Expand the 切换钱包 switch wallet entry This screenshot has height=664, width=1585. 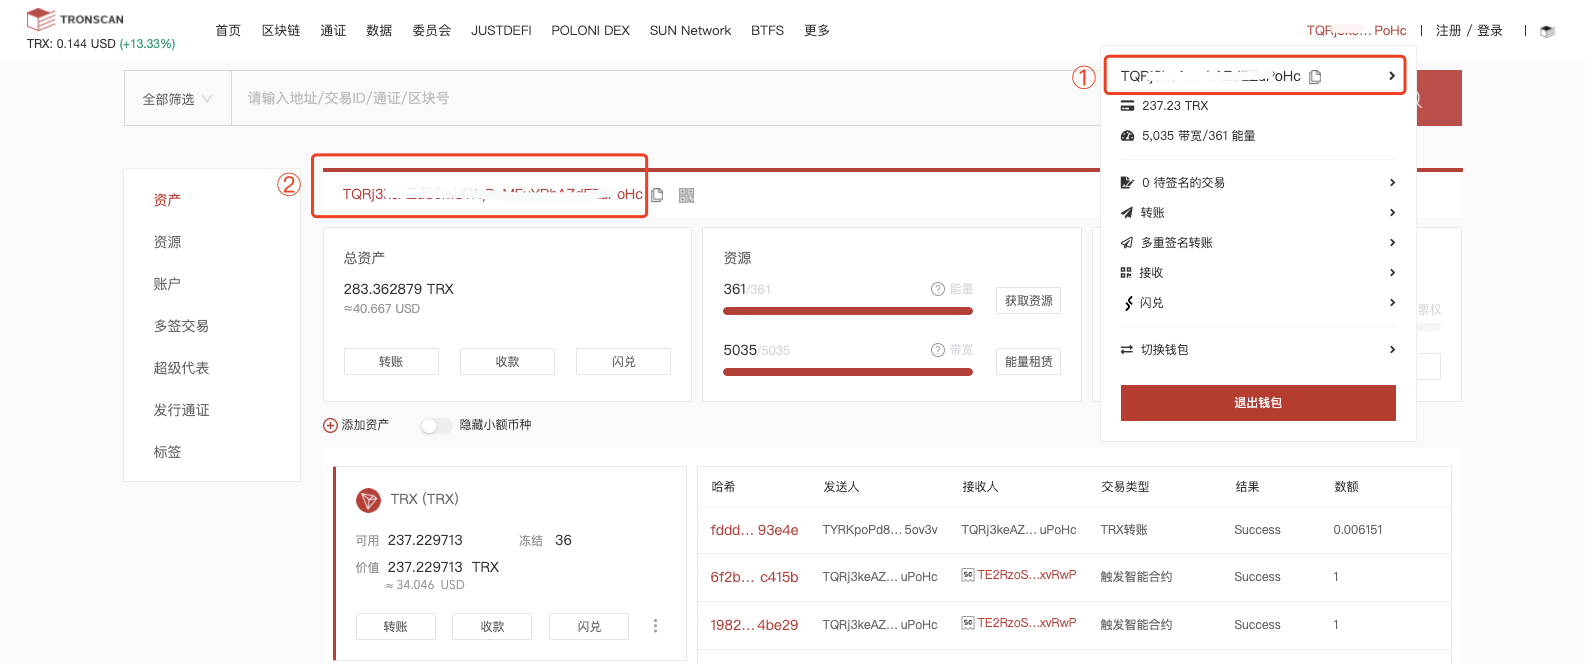pos(1258,350)
